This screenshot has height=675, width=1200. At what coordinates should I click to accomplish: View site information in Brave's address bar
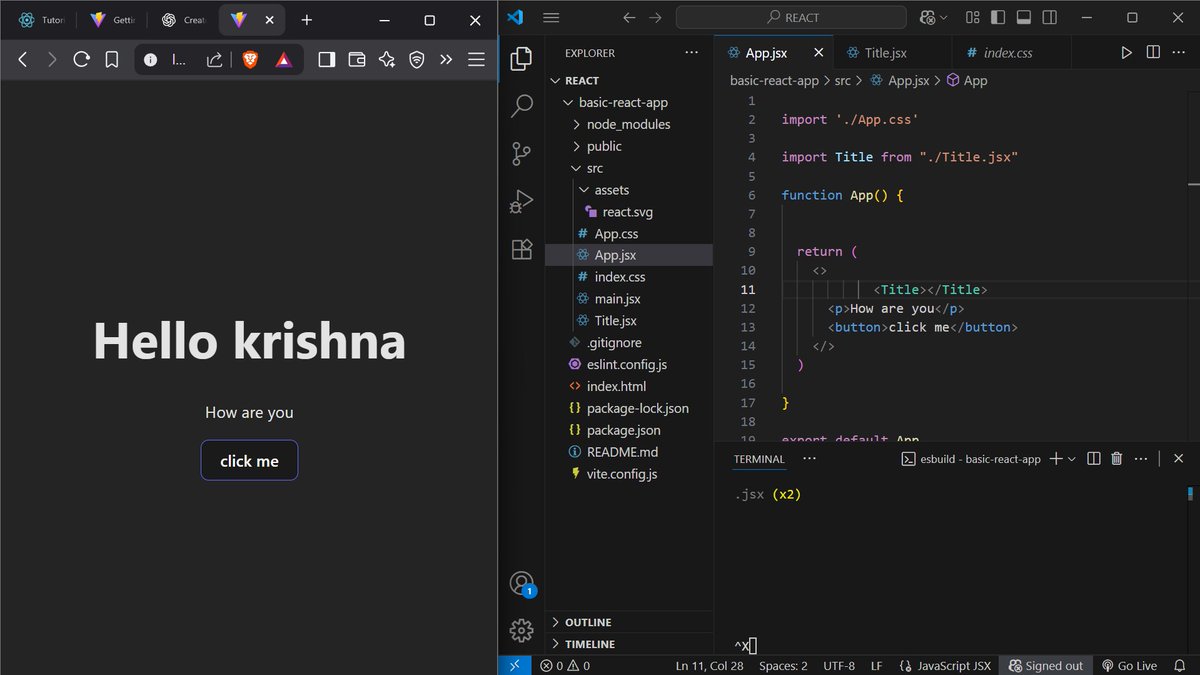[150, 60]
